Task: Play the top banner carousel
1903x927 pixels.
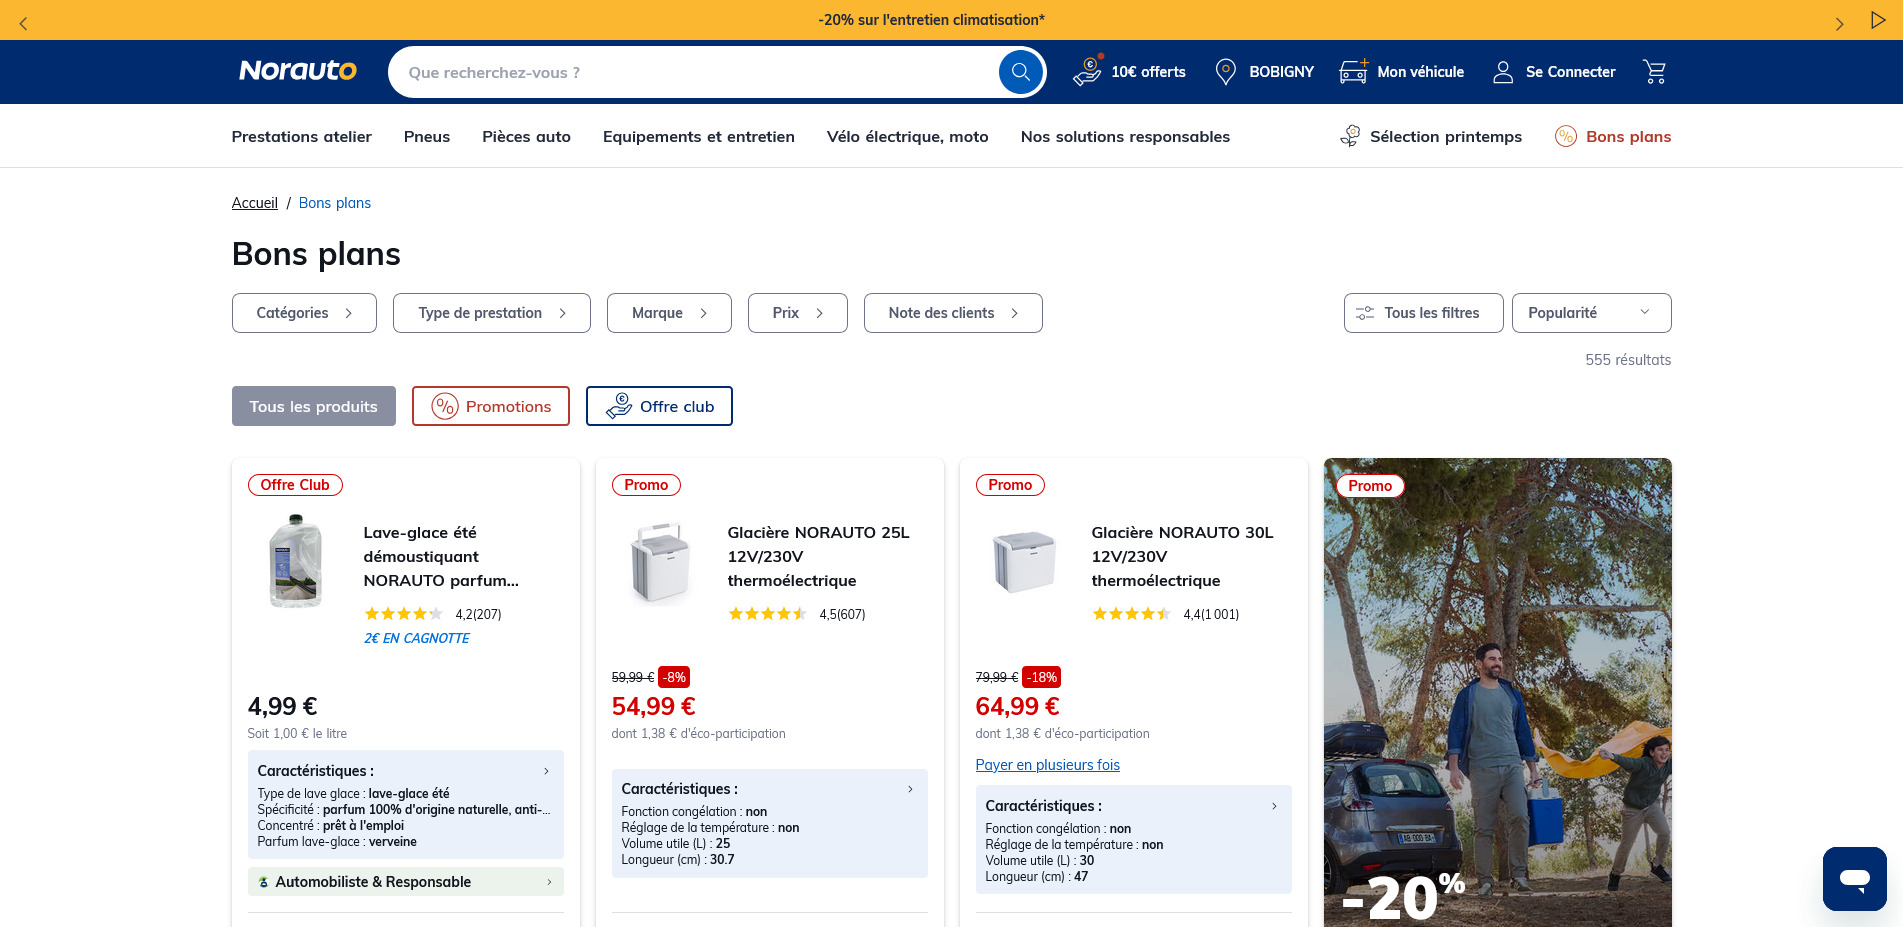Action: (1877, 20)
